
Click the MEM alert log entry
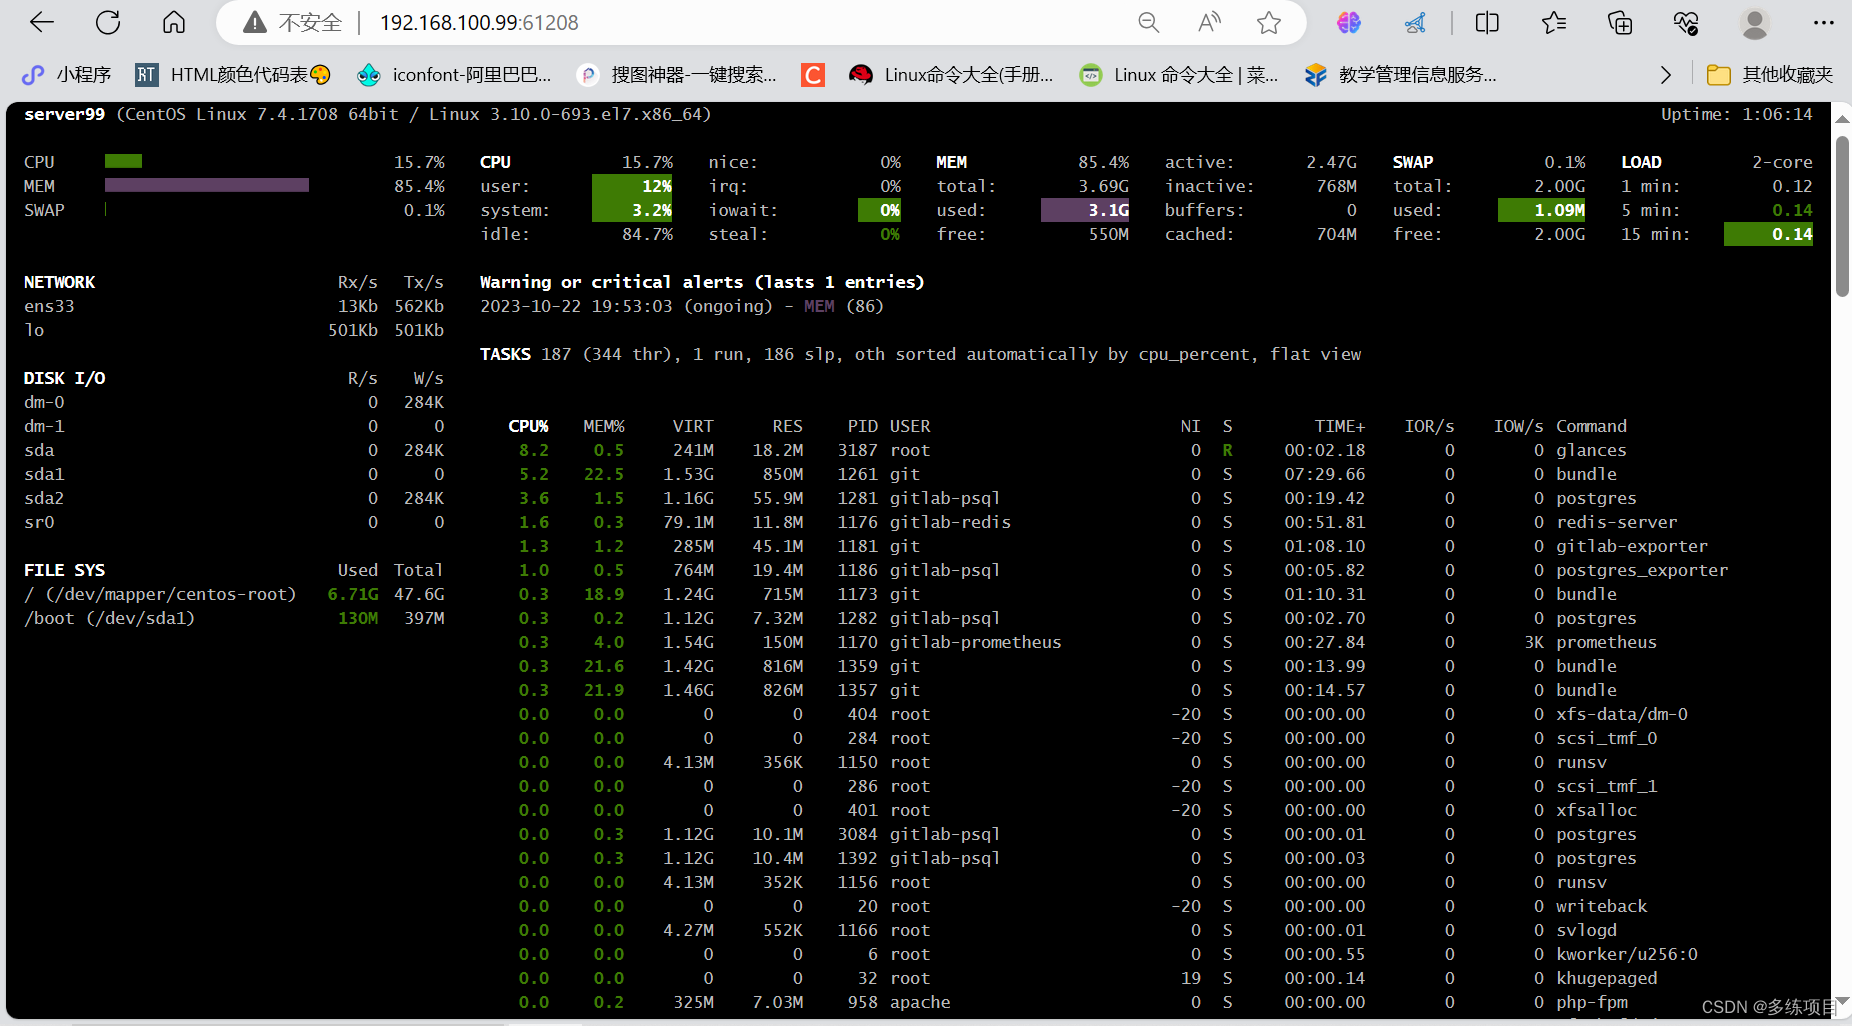(682, 306)
